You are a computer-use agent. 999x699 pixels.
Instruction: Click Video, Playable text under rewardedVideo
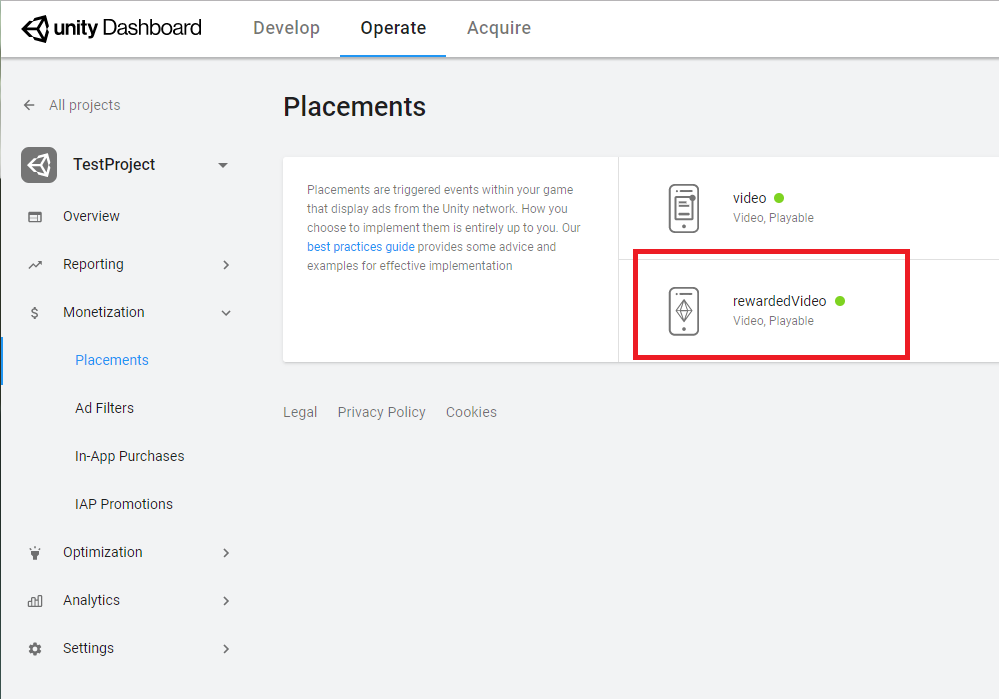(x=773, y=321)
